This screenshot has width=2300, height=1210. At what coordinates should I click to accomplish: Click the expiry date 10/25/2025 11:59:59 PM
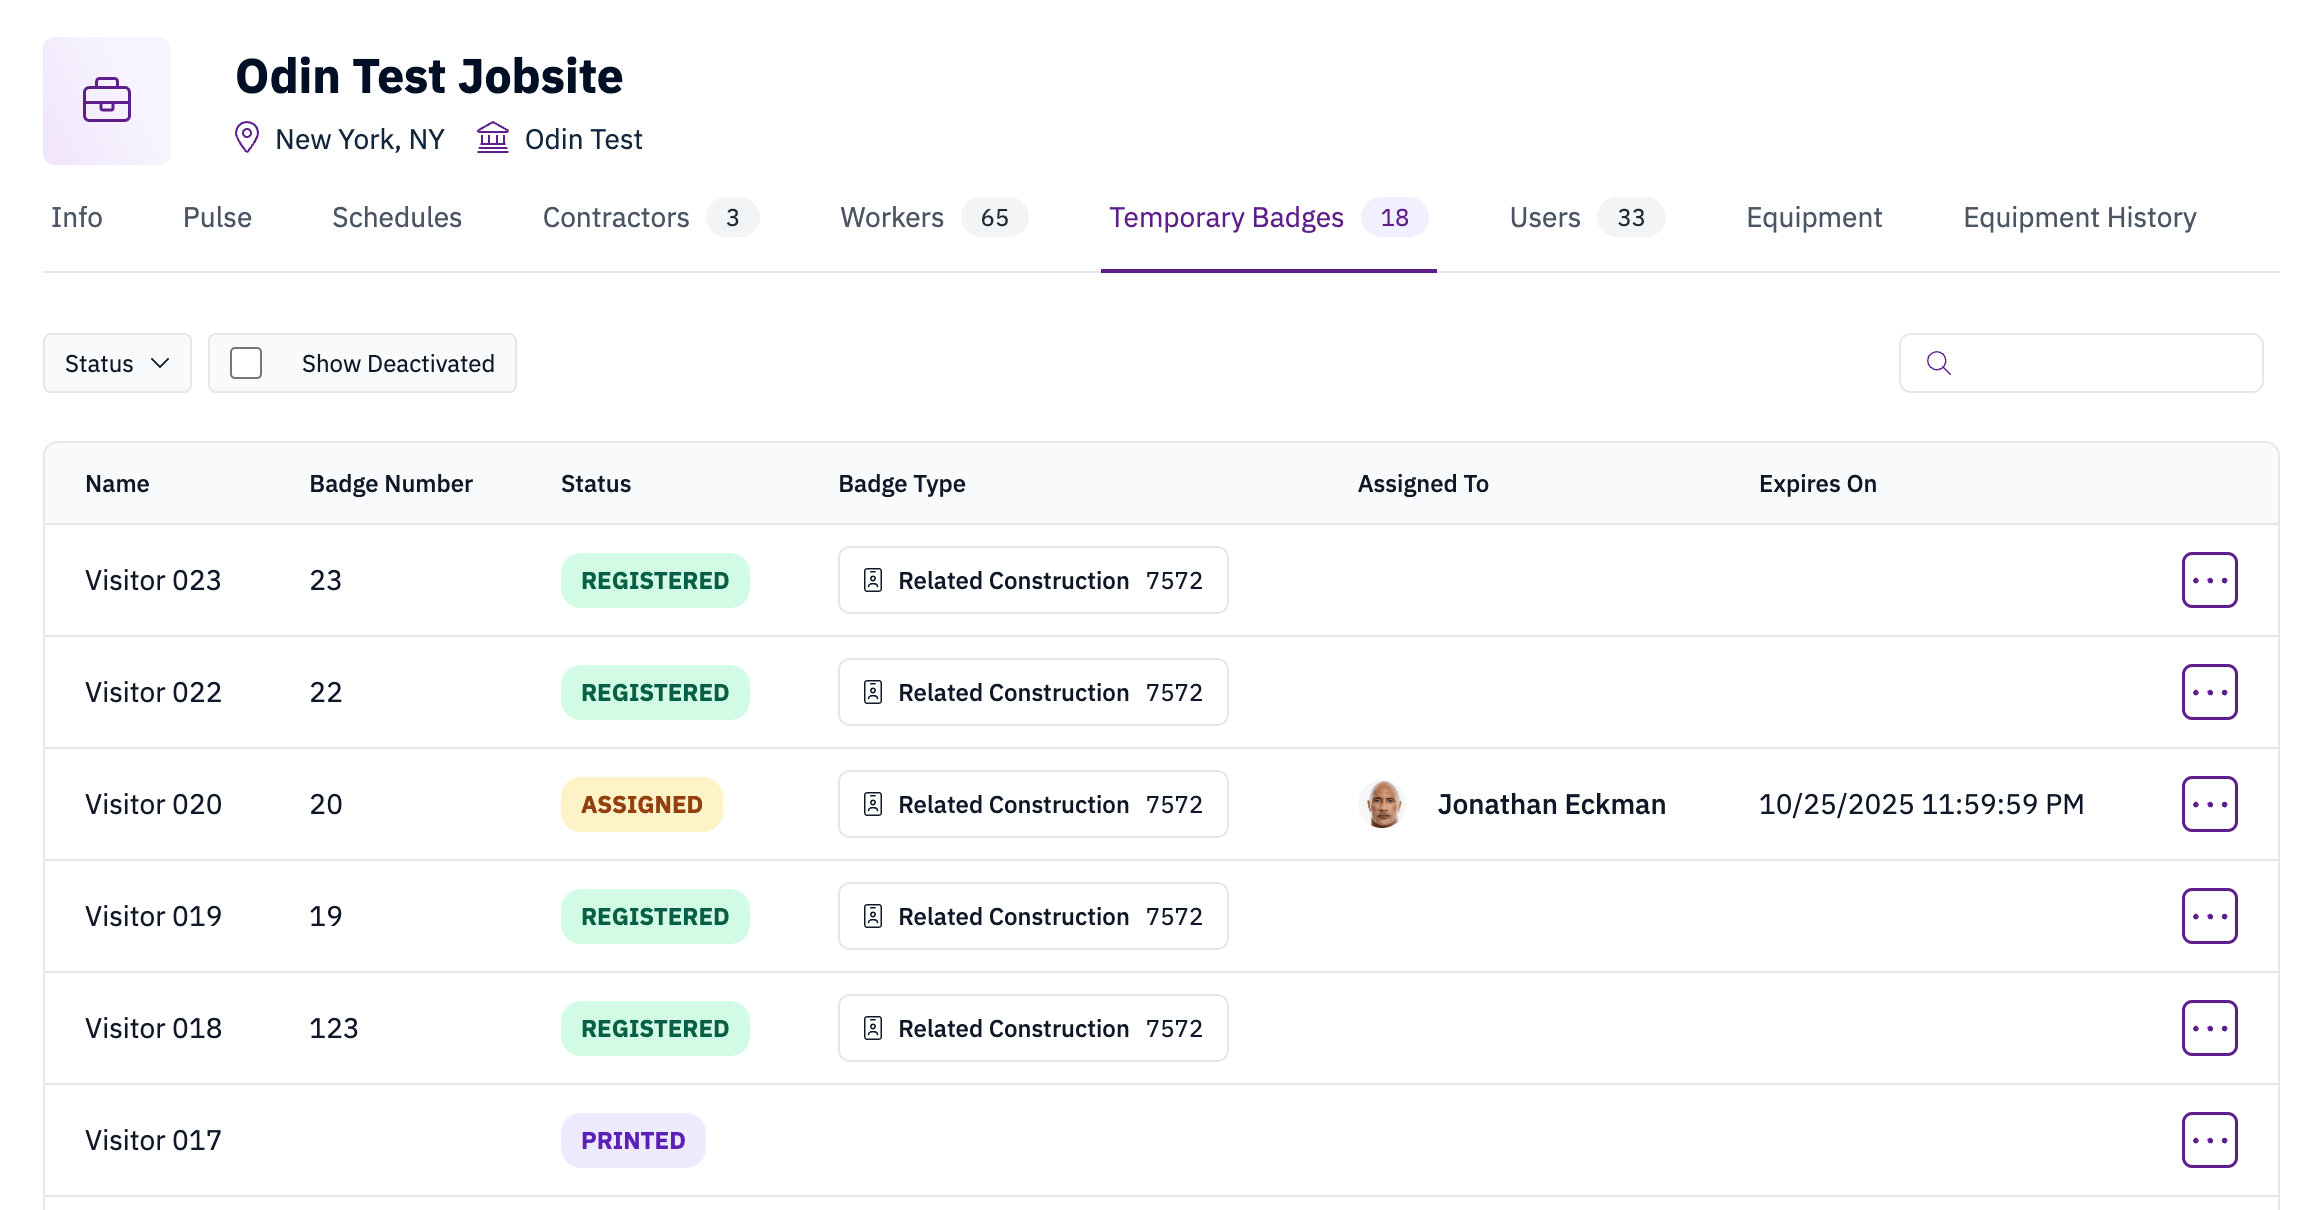click(x=1921, y=804)
